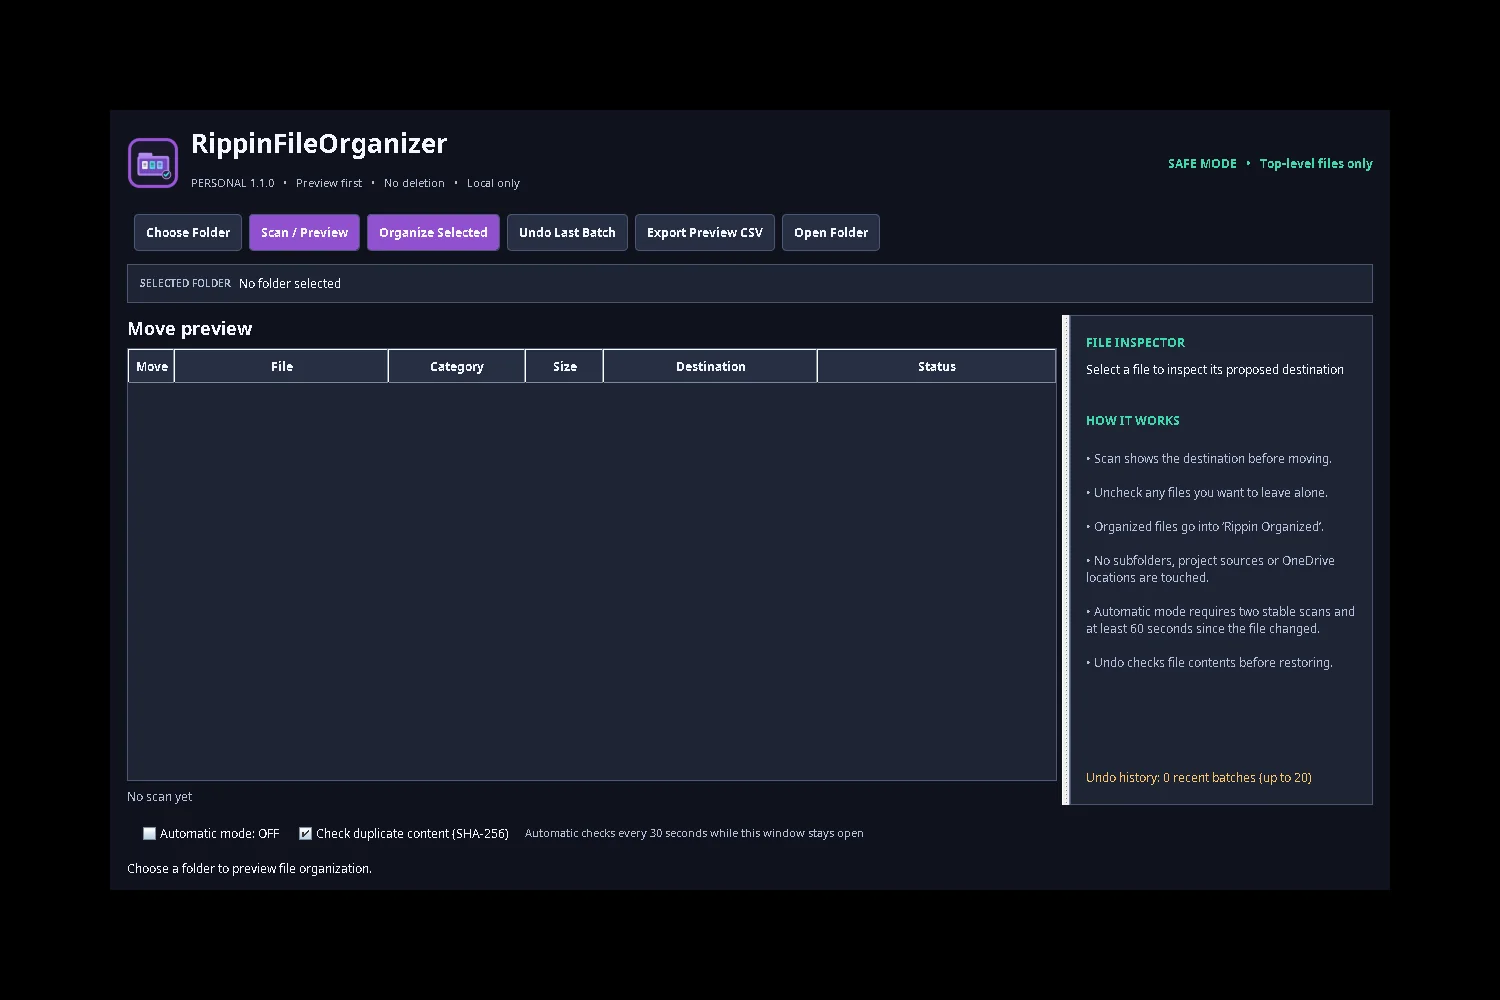
Task: Click the 'RippinFileOrganizer' title text
Action: coord(319,144)
